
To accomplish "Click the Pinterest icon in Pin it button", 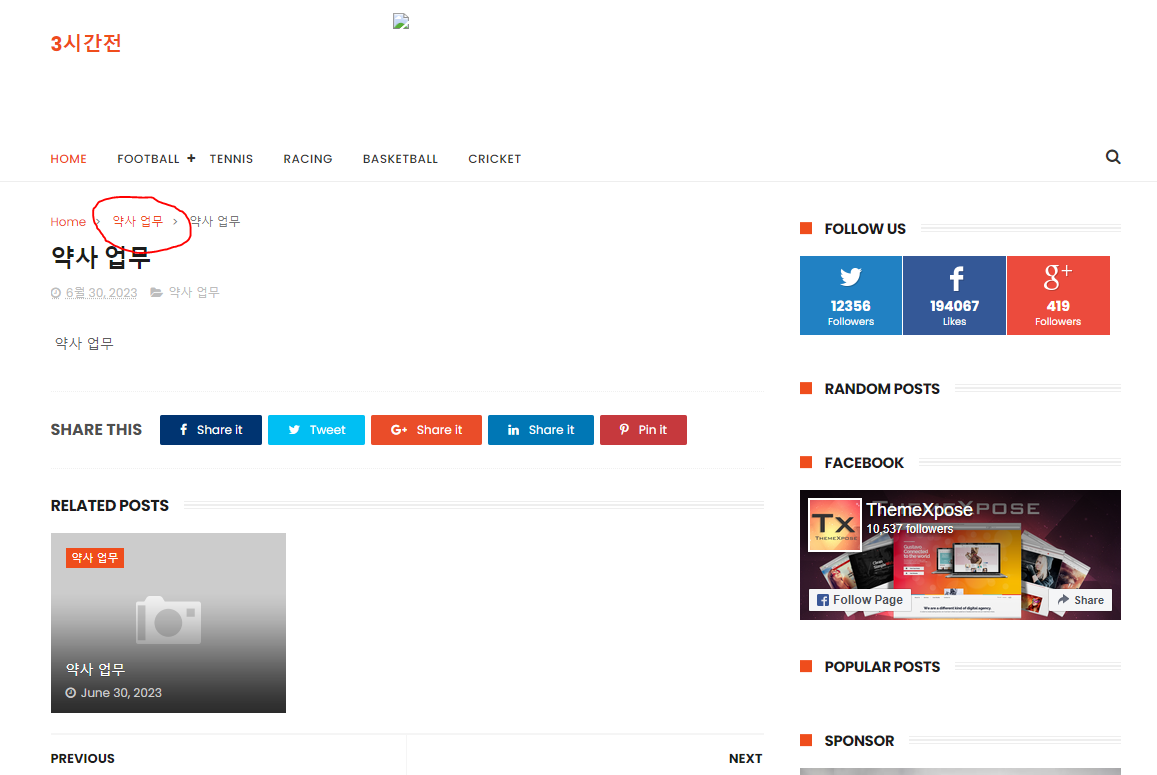I will coord(624,429).
